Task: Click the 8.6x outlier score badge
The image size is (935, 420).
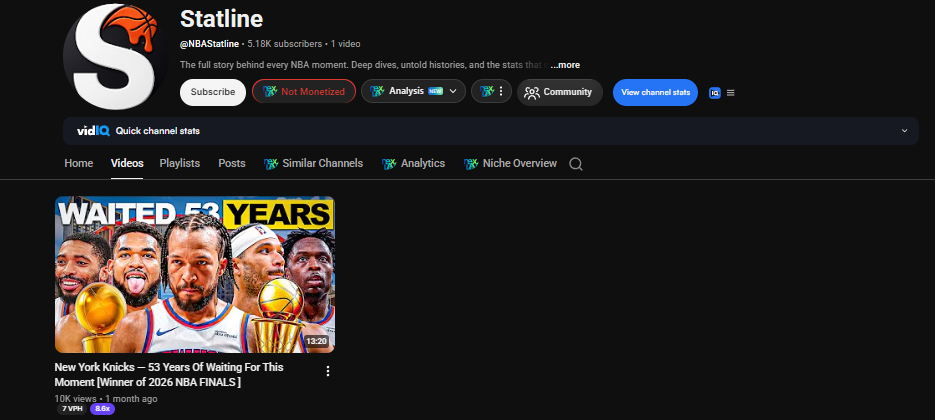Action: 103,409
